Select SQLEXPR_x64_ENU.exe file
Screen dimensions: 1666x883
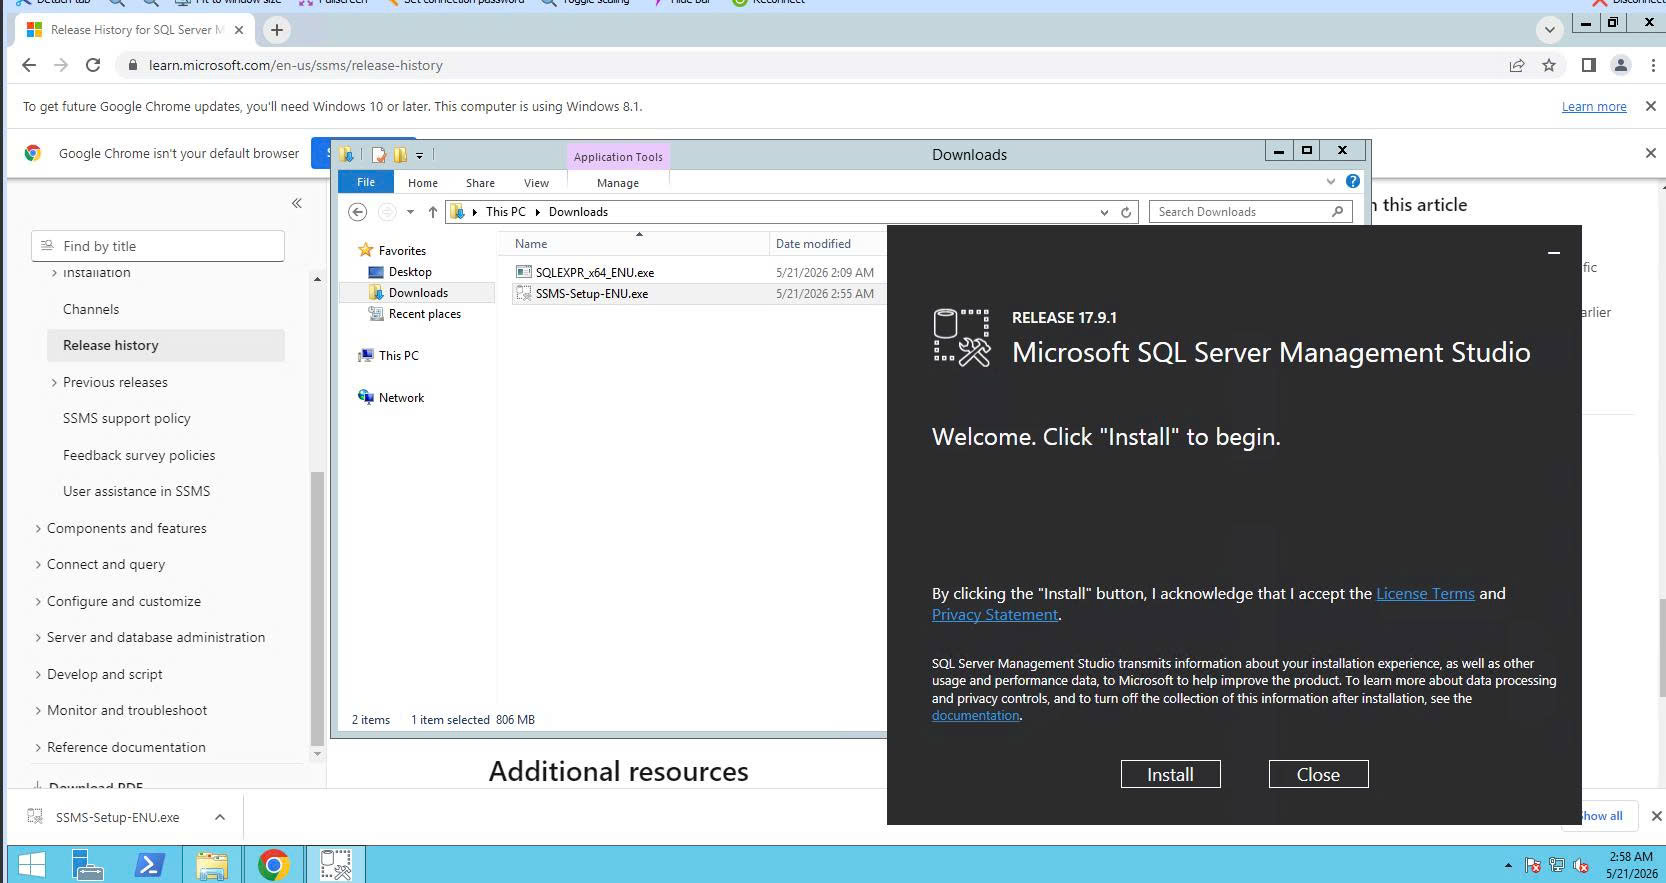[x=594, y=272]
